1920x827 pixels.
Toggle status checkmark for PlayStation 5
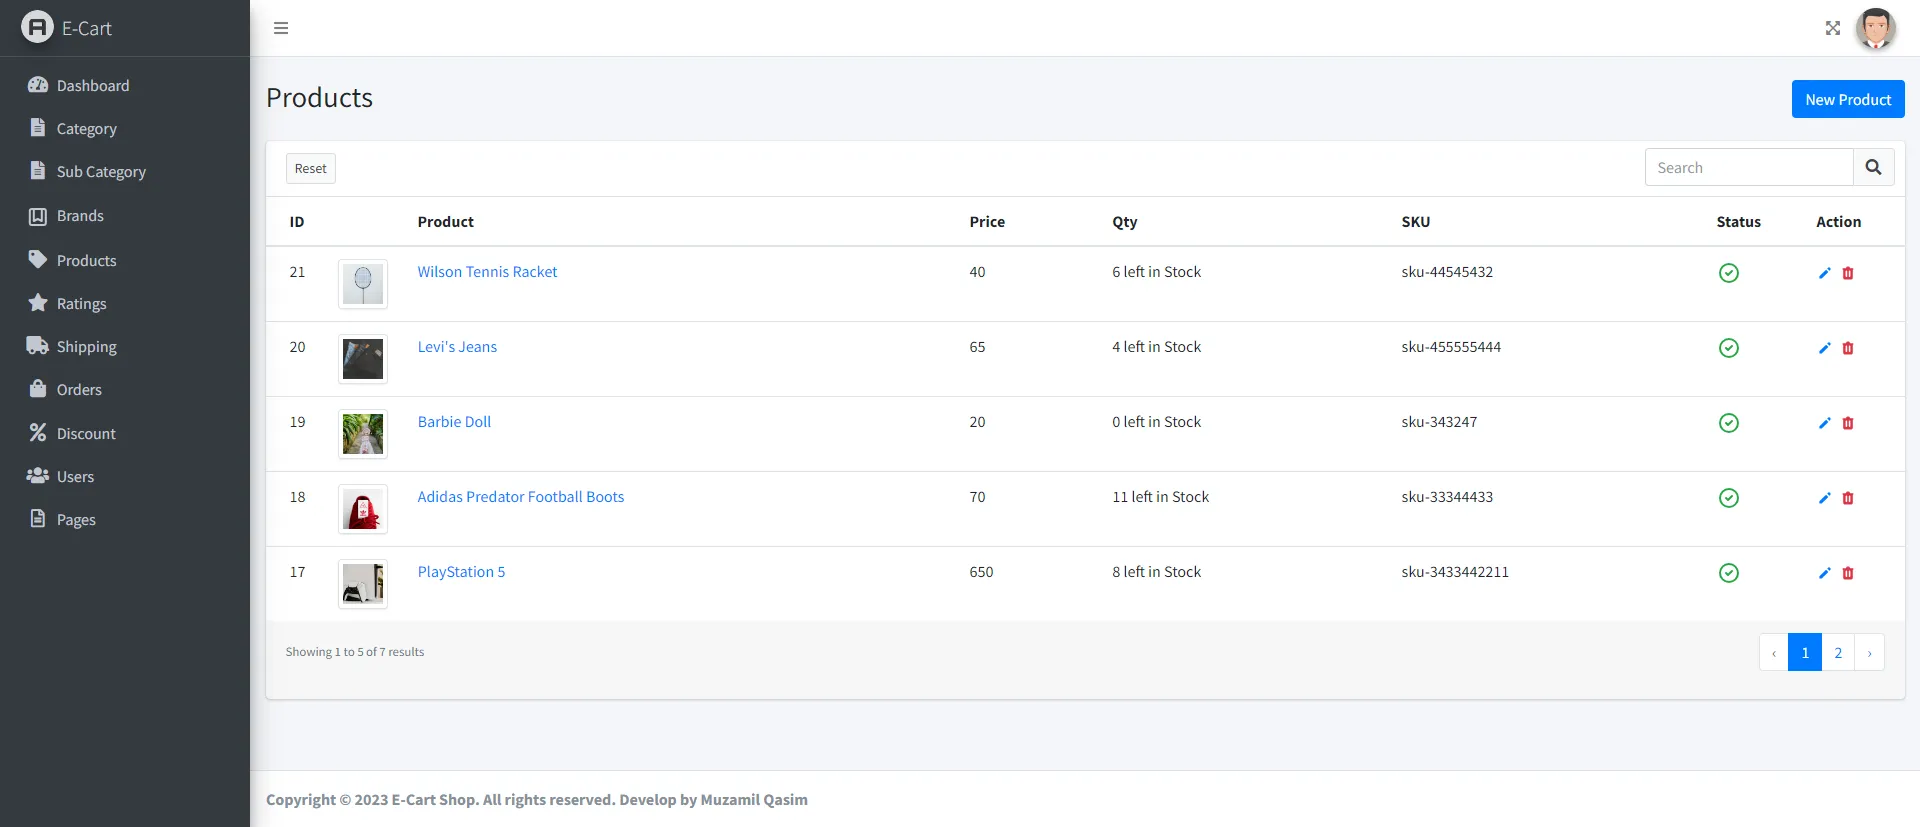coord(1728,573)
